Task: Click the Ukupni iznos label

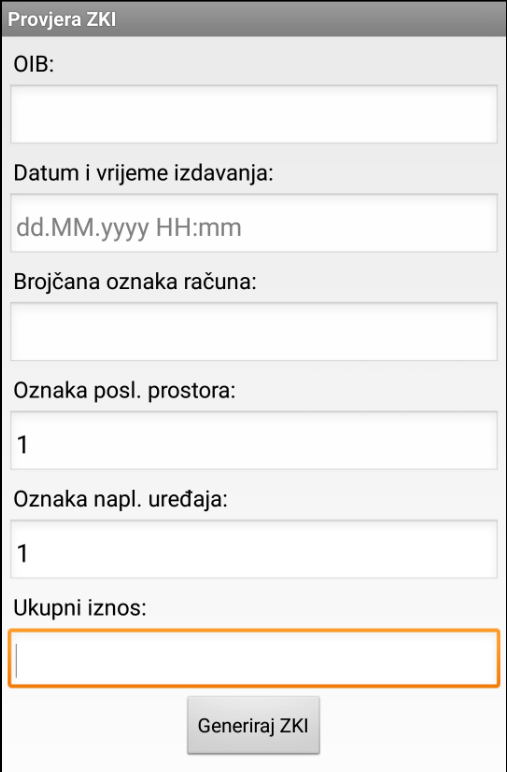Action: coord(80,609)
